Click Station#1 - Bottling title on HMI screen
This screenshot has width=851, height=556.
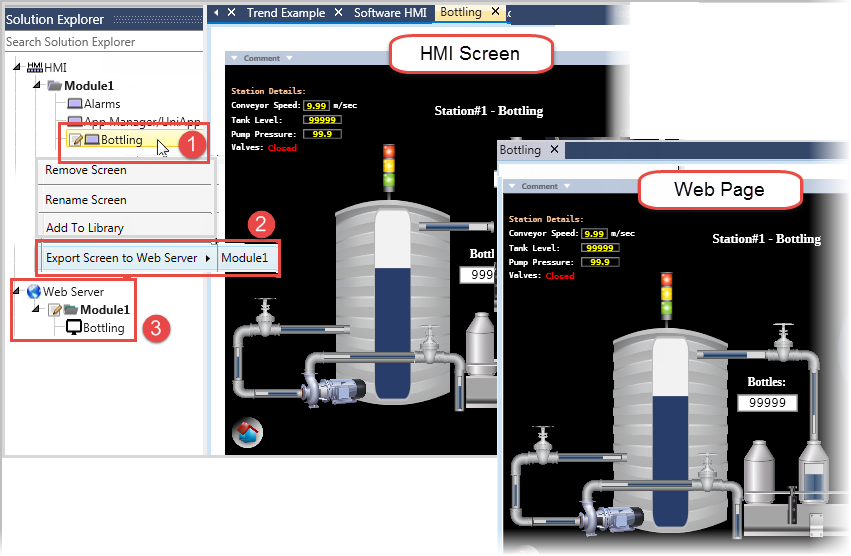pos(488,111)
